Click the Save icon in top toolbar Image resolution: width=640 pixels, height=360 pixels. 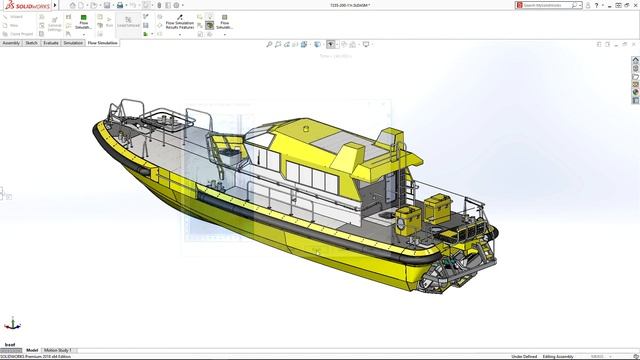pos(107,5)
